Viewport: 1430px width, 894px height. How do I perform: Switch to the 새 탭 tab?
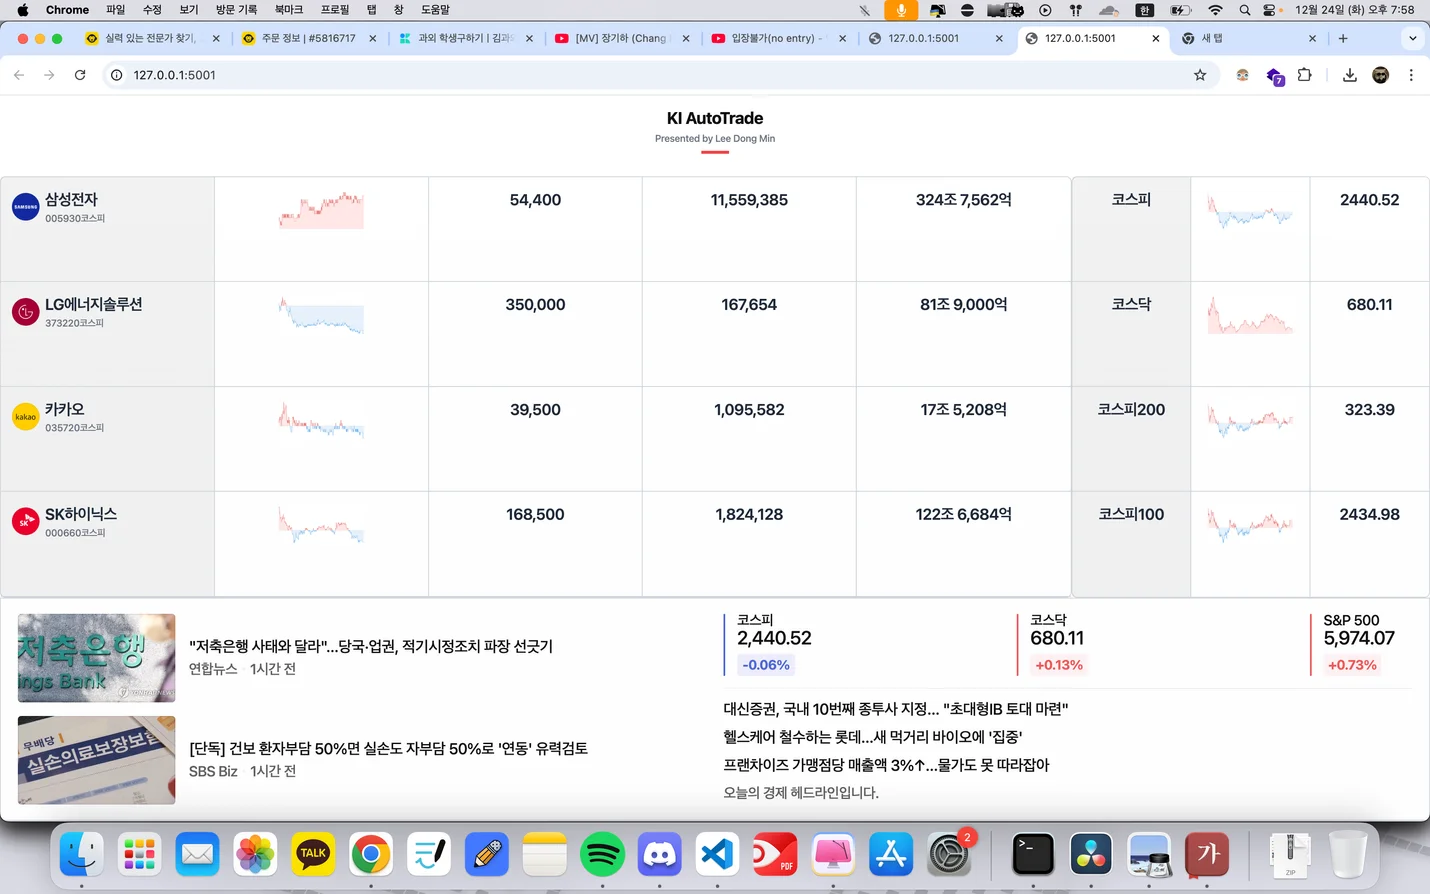click(x=1249, y=38)
